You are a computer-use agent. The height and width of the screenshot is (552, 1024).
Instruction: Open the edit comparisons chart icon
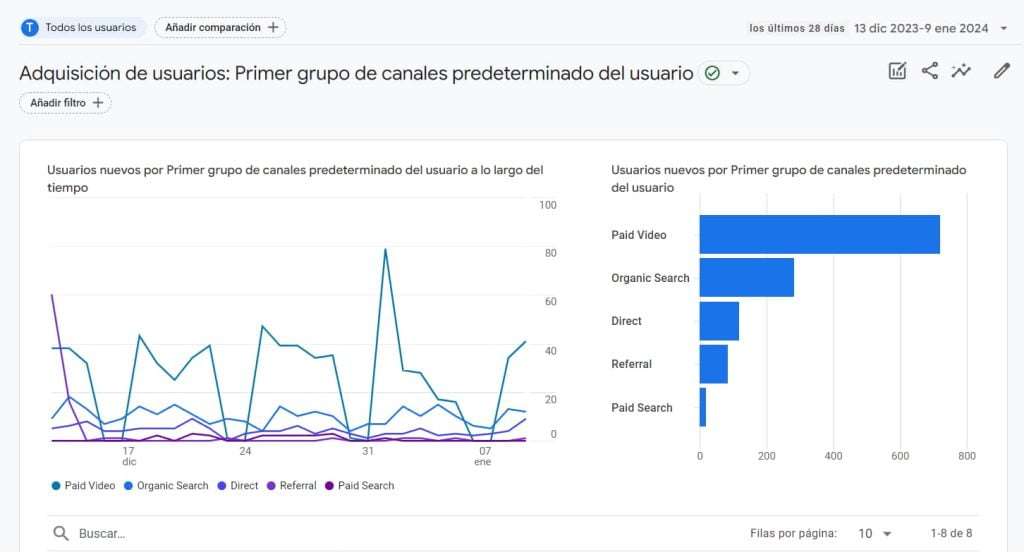pos(897,71)
